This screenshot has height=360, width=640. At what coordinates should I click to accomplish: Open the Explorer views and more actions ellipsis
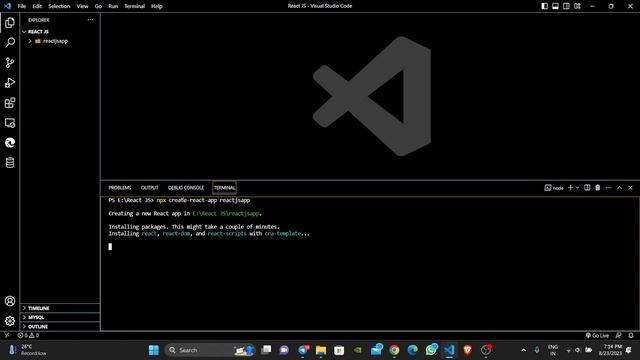pyautogui.click(x=90, y=20)
